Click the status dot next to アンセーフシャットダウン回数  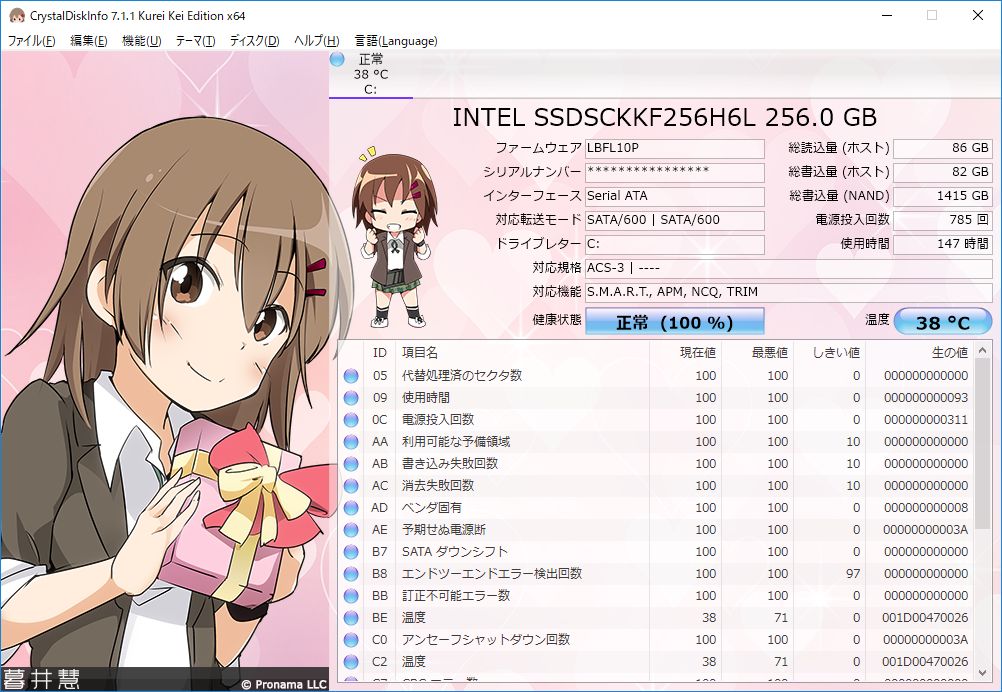350,640
